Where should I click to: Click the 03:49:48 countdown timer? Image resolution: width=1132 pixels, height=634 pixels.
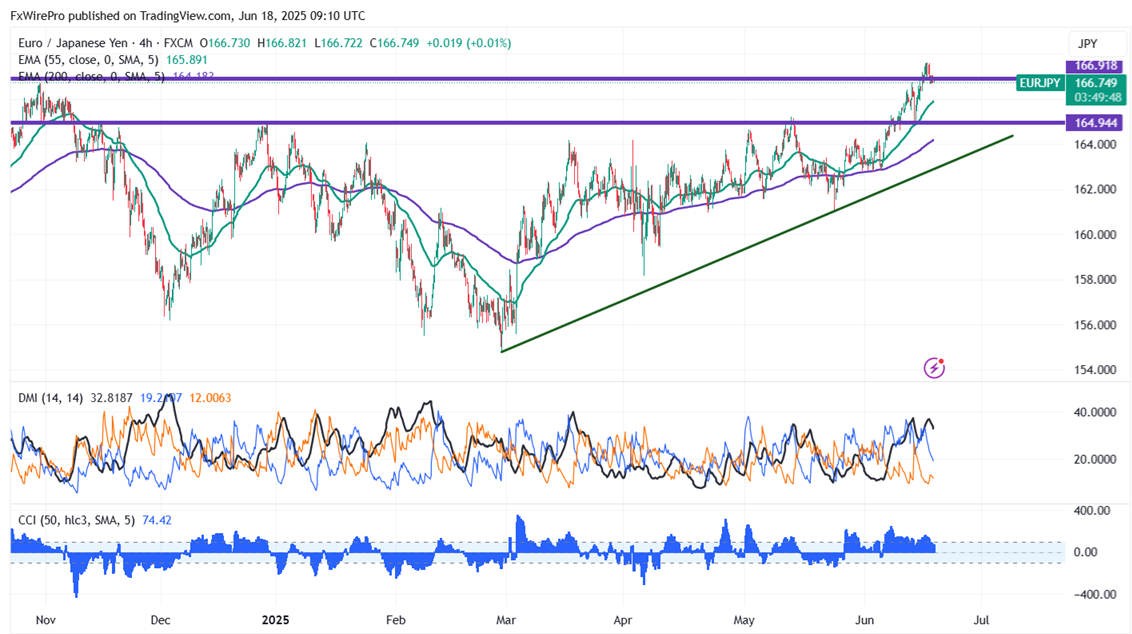pyautogui.click(x=1095, y=97)
